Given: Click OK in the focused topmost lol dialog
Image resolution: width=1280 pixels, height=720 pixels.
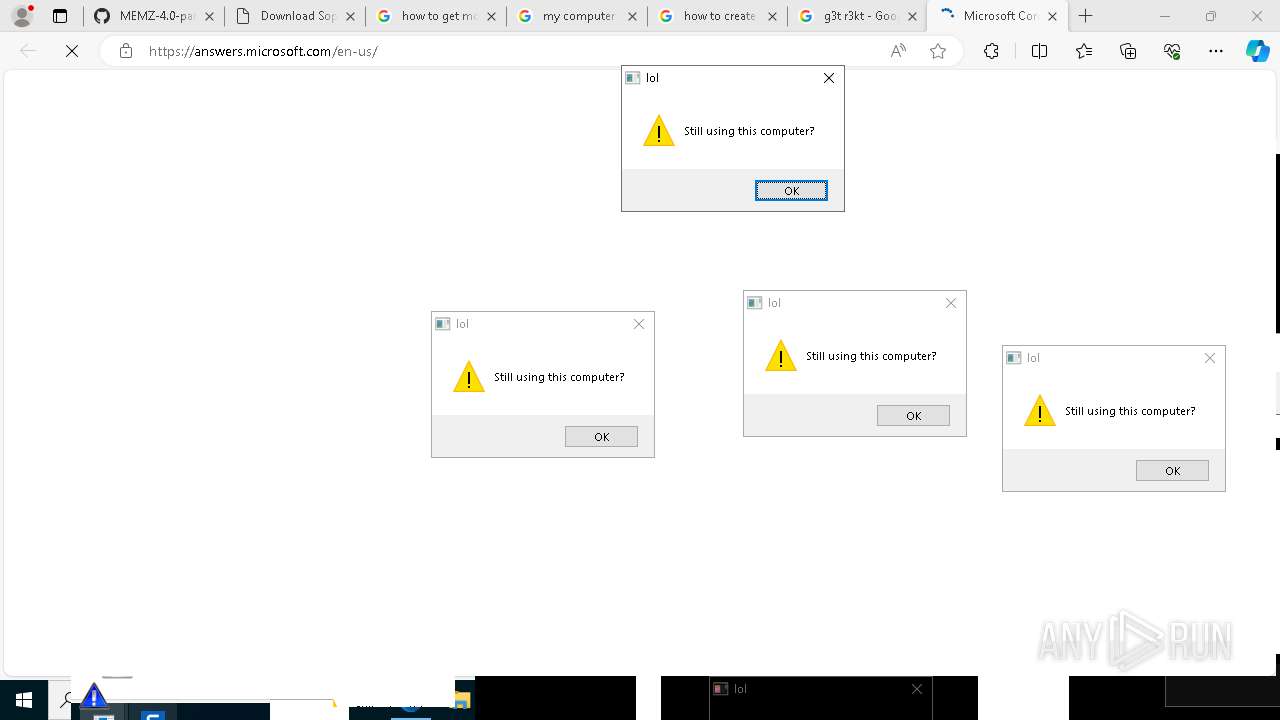Looking at the screenshot, I should [x=791, y=191].
